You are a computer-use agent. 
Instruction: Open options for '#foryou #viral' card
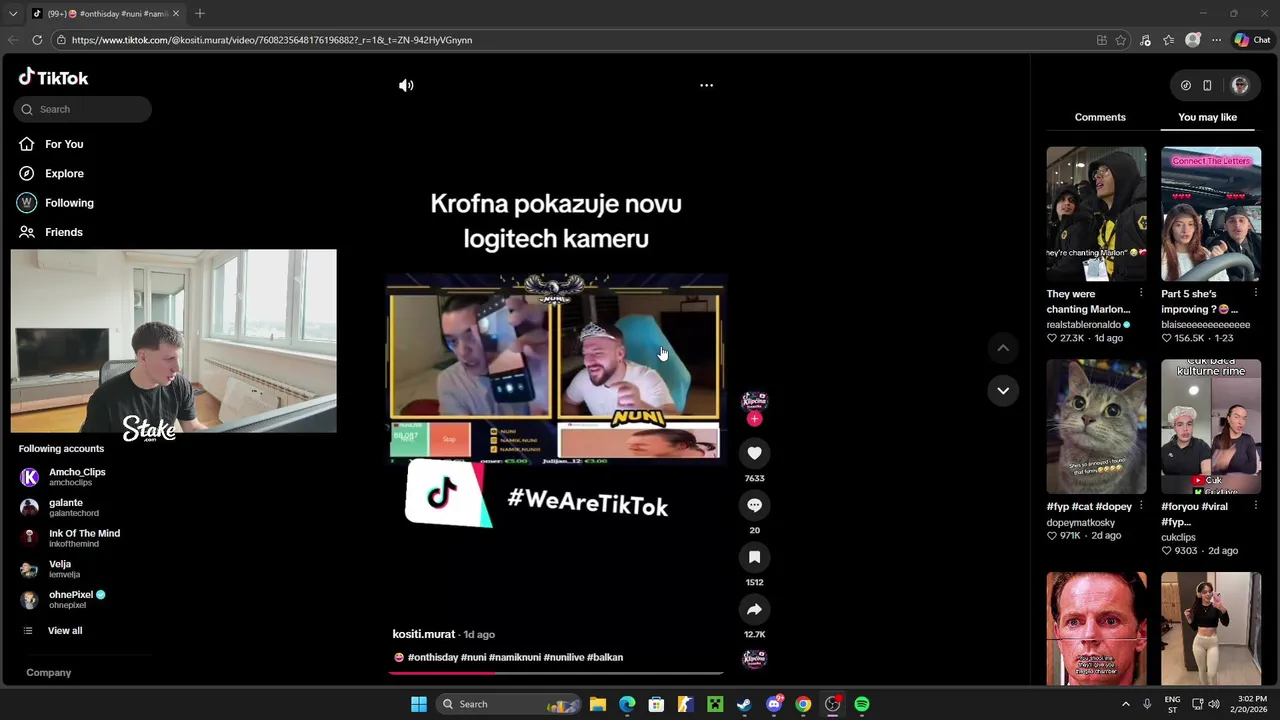point(1255,506)
